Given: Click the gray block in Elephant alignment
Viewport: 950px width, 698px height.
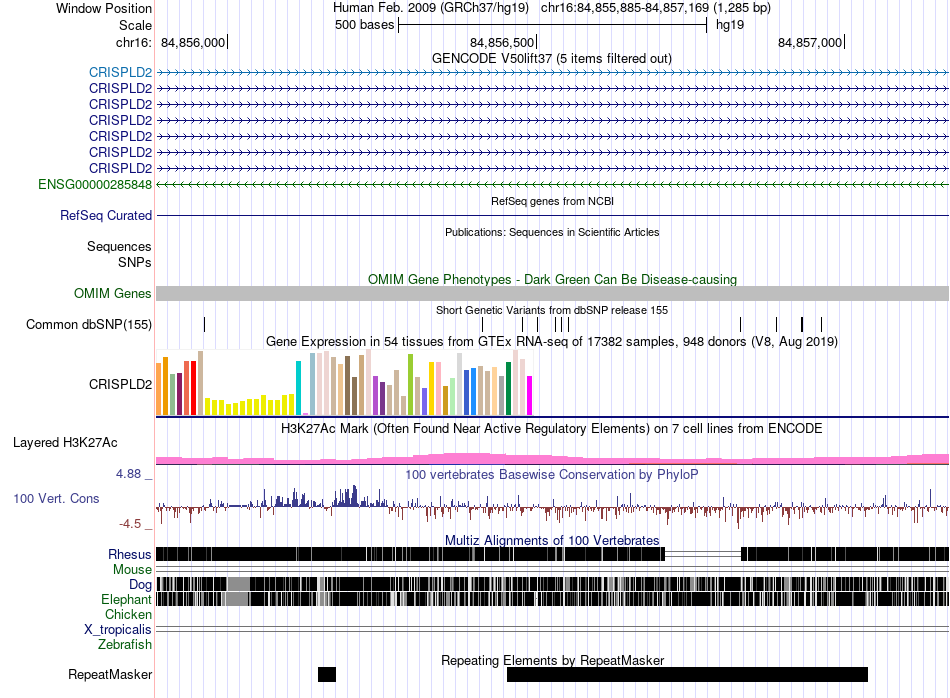Looking at the screenshot, I should [x=237, y=599].
